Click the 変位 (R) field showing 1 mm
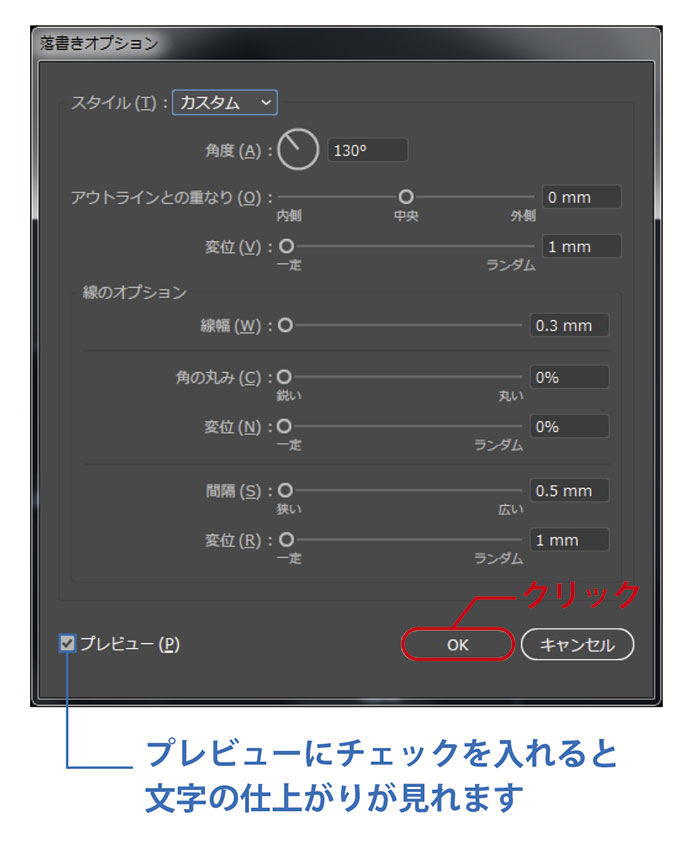Viewport: 693px width, 844px height. 569,540
